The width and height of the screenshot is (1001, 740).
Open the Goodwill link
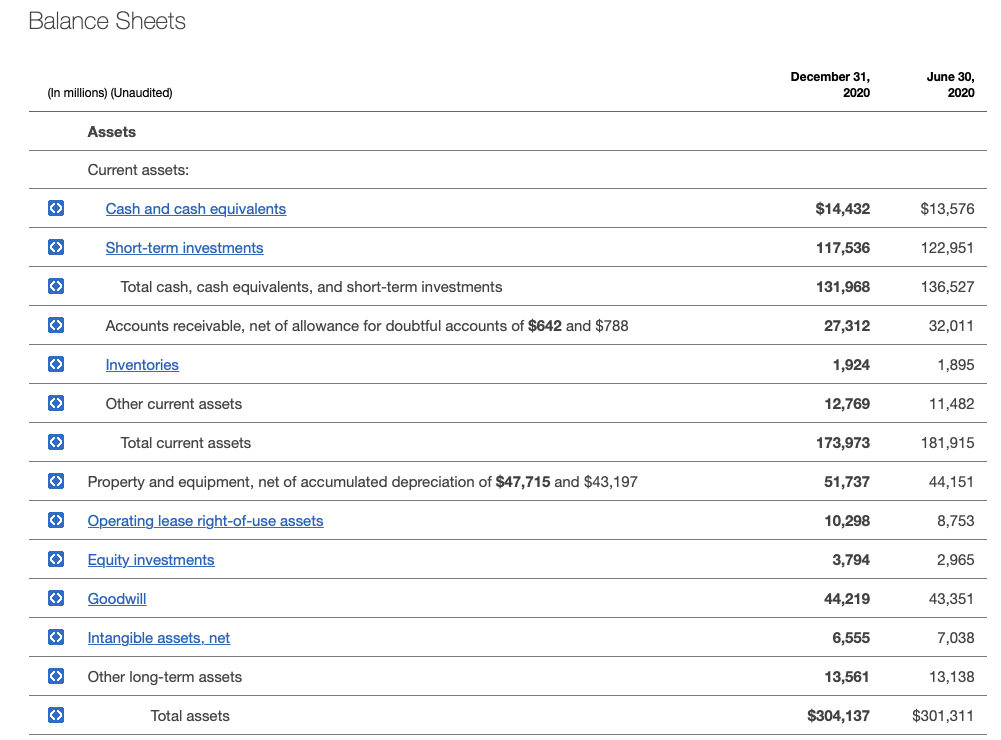pyautogui.click(x=117, y=599)
